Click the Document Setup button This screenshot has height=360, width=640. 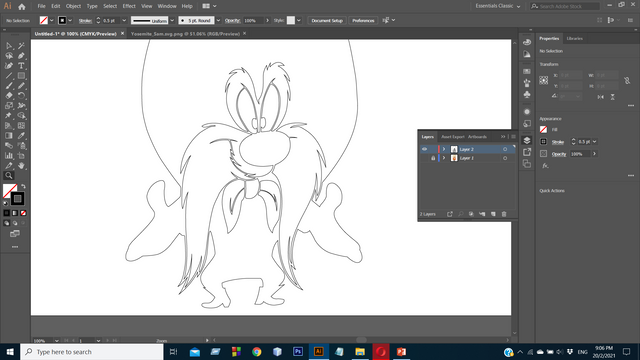point(327,20)
